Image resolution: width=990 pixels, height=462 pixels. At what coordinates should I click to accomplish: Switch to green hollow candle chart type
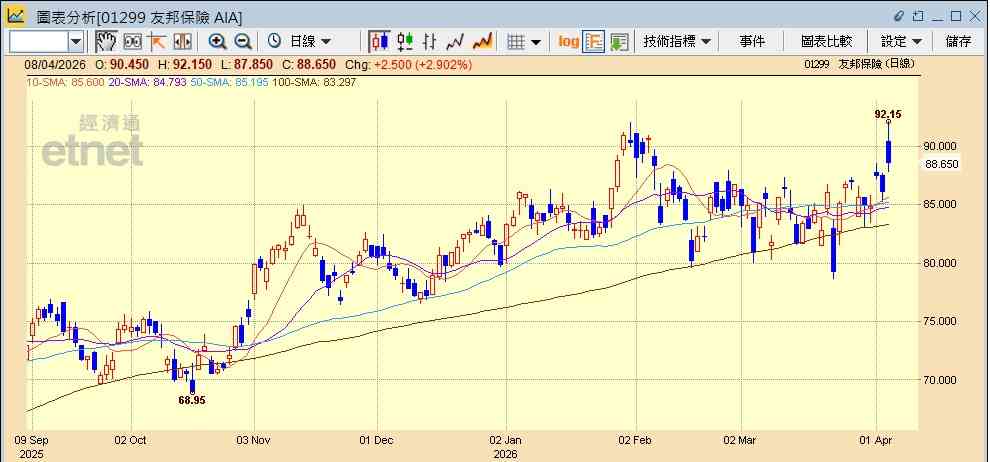tap(405, 42)
